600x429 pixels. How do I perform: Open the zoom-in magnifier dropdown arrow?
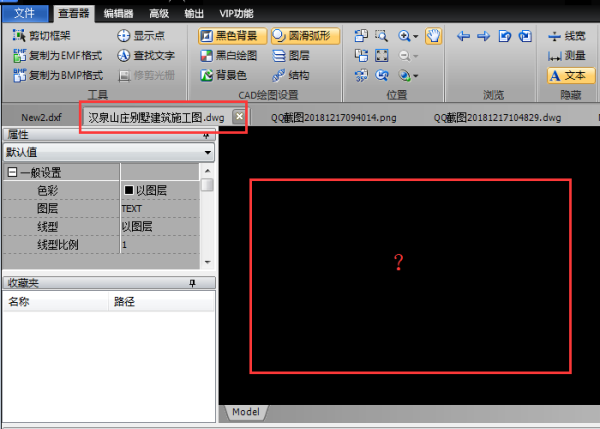click(416, 36)
